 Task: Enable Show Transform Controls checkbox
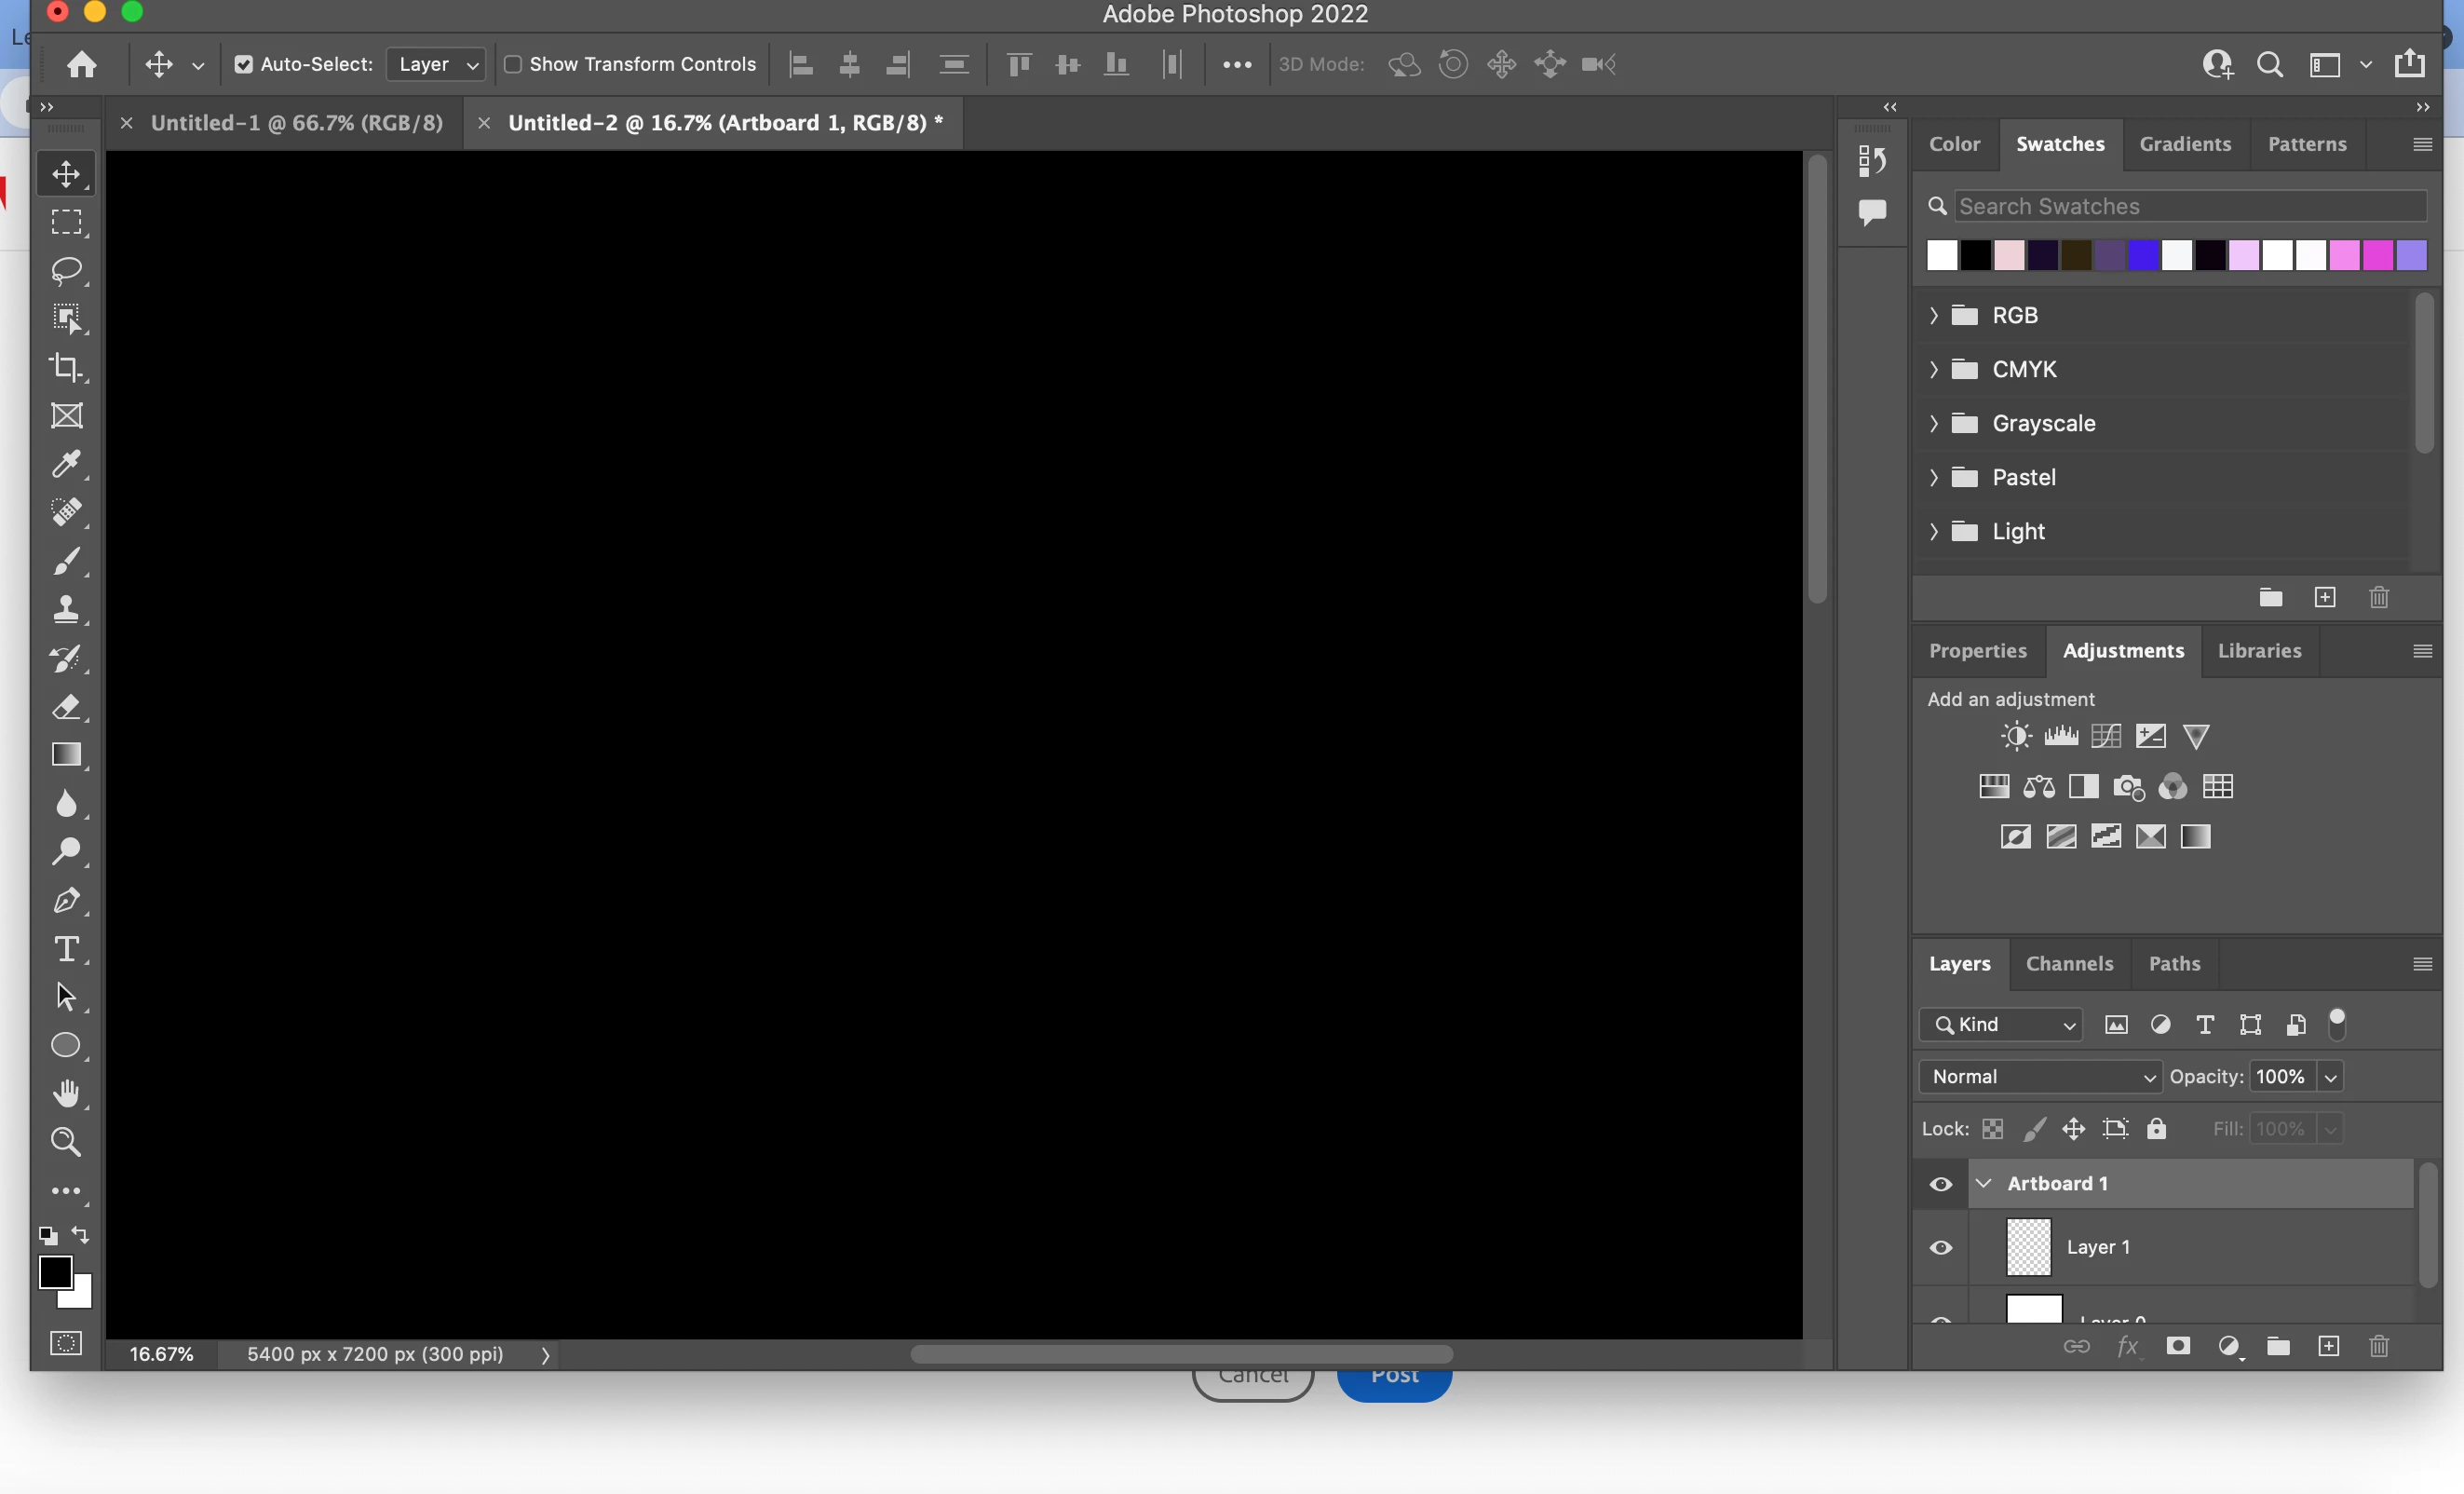pyautogui.click(x=513, y=65)
